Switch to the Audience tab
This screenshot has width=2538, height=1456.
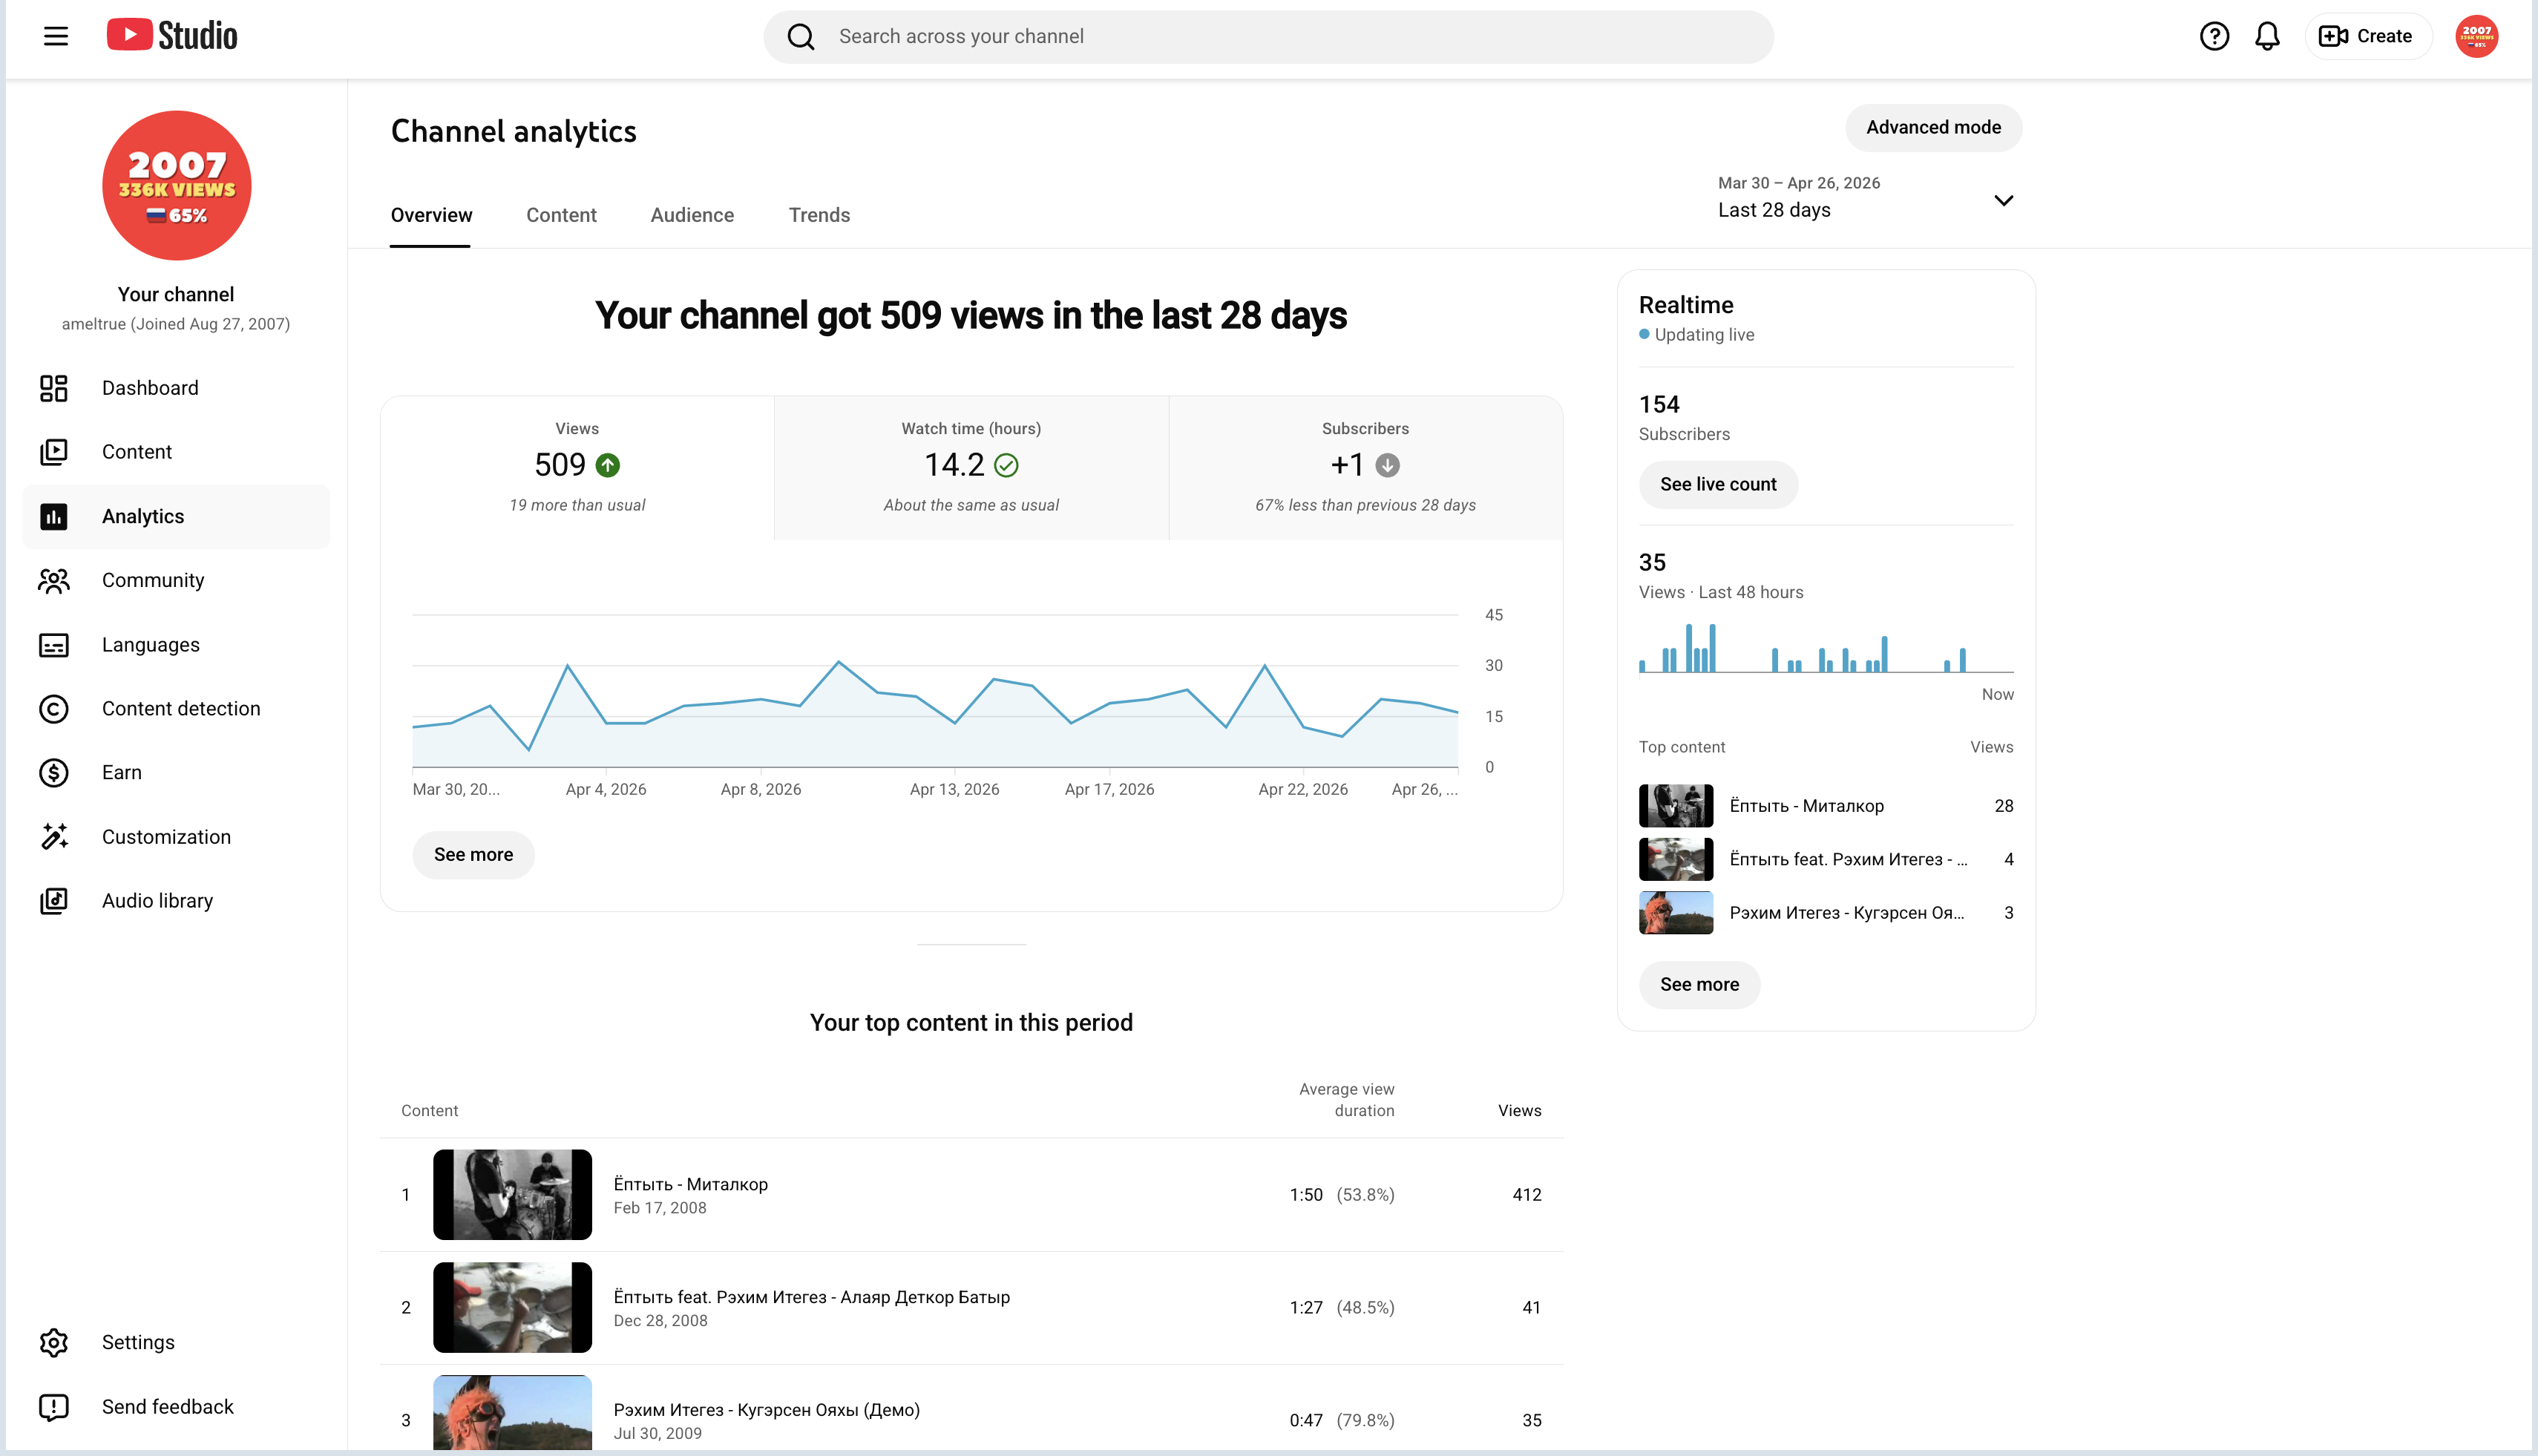pos(692,215)
